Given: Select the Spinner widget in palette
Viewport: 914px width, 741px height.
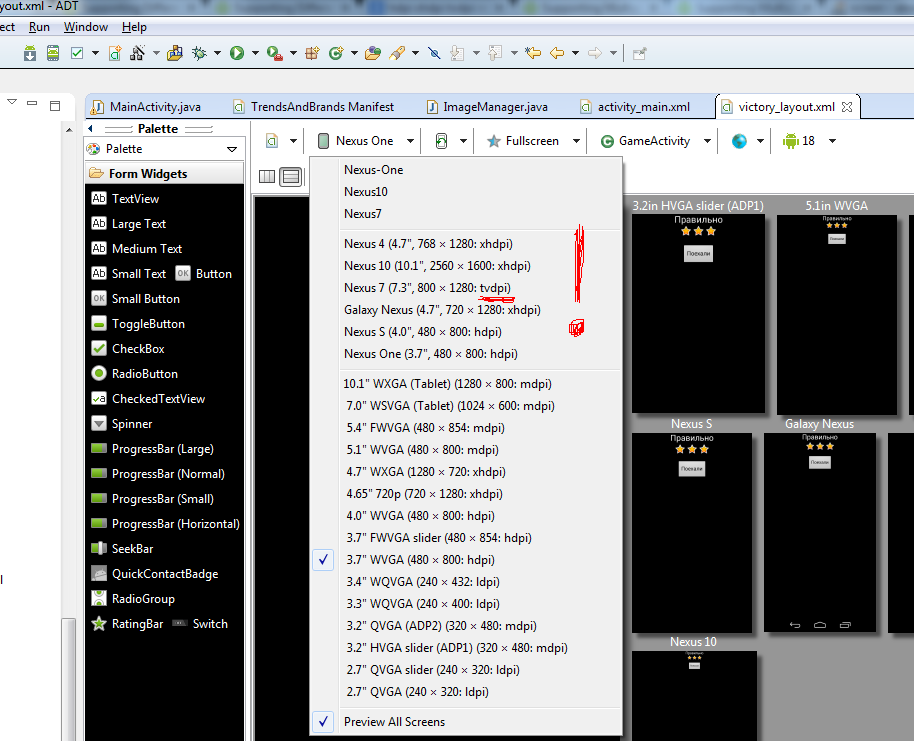Looking at the screenshot, I should 122,424.
